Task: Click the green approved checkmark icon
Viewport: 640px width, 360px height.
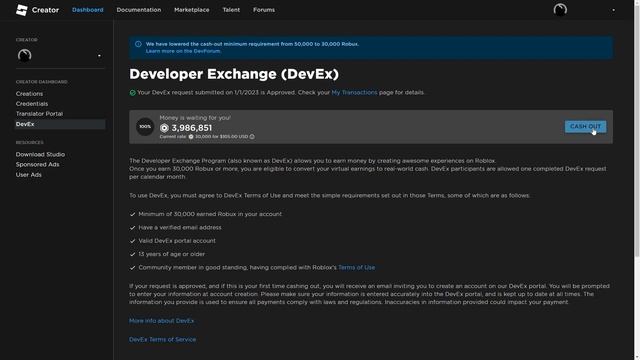Action: coord(132,93)
